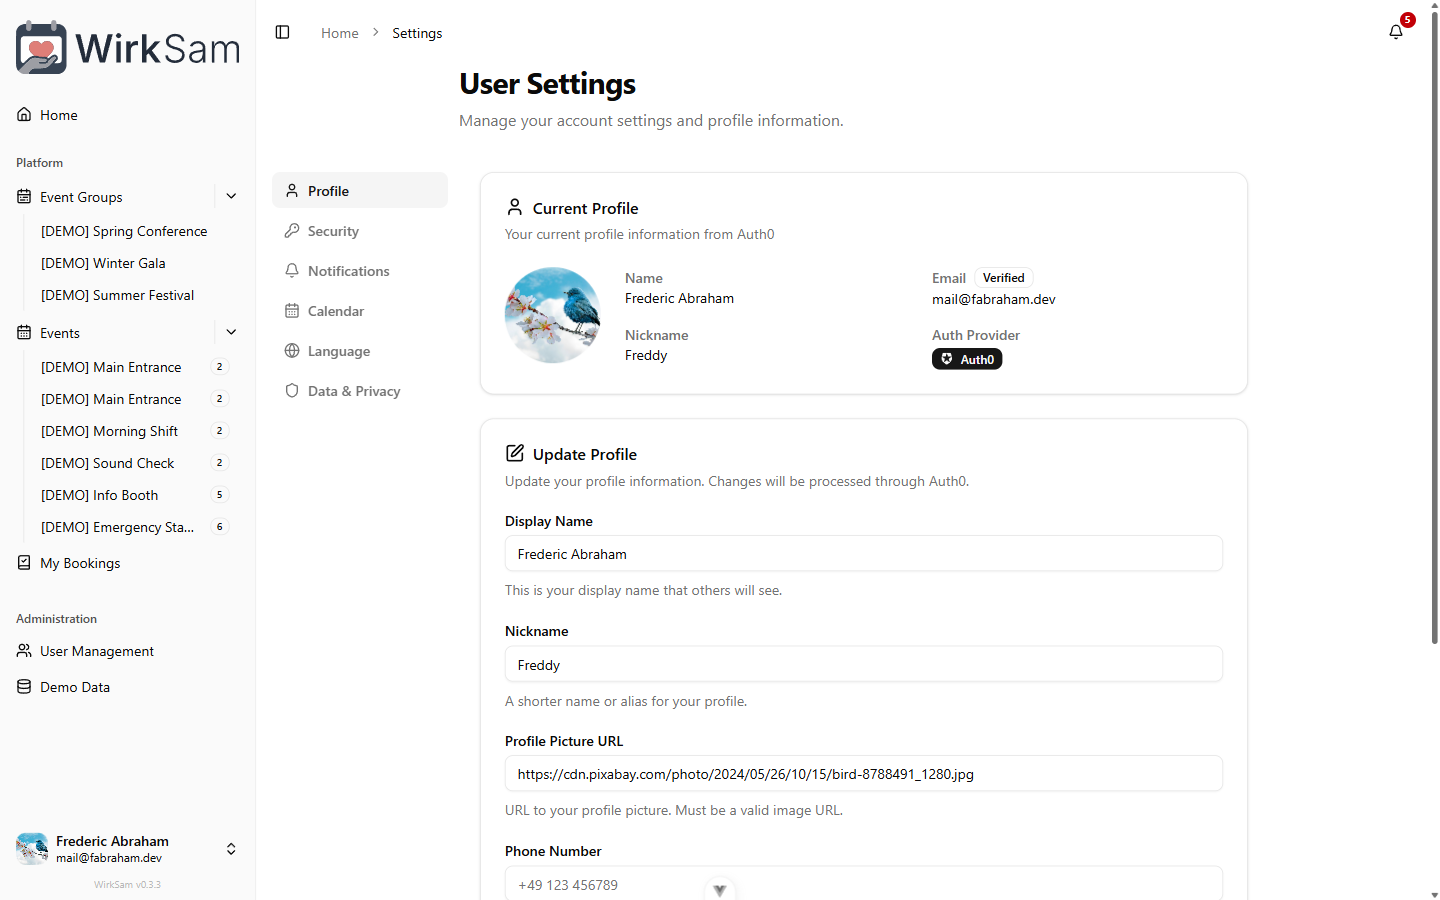
Task: Go to Home breadcrumb link
Action: click(x=340, y=33)
